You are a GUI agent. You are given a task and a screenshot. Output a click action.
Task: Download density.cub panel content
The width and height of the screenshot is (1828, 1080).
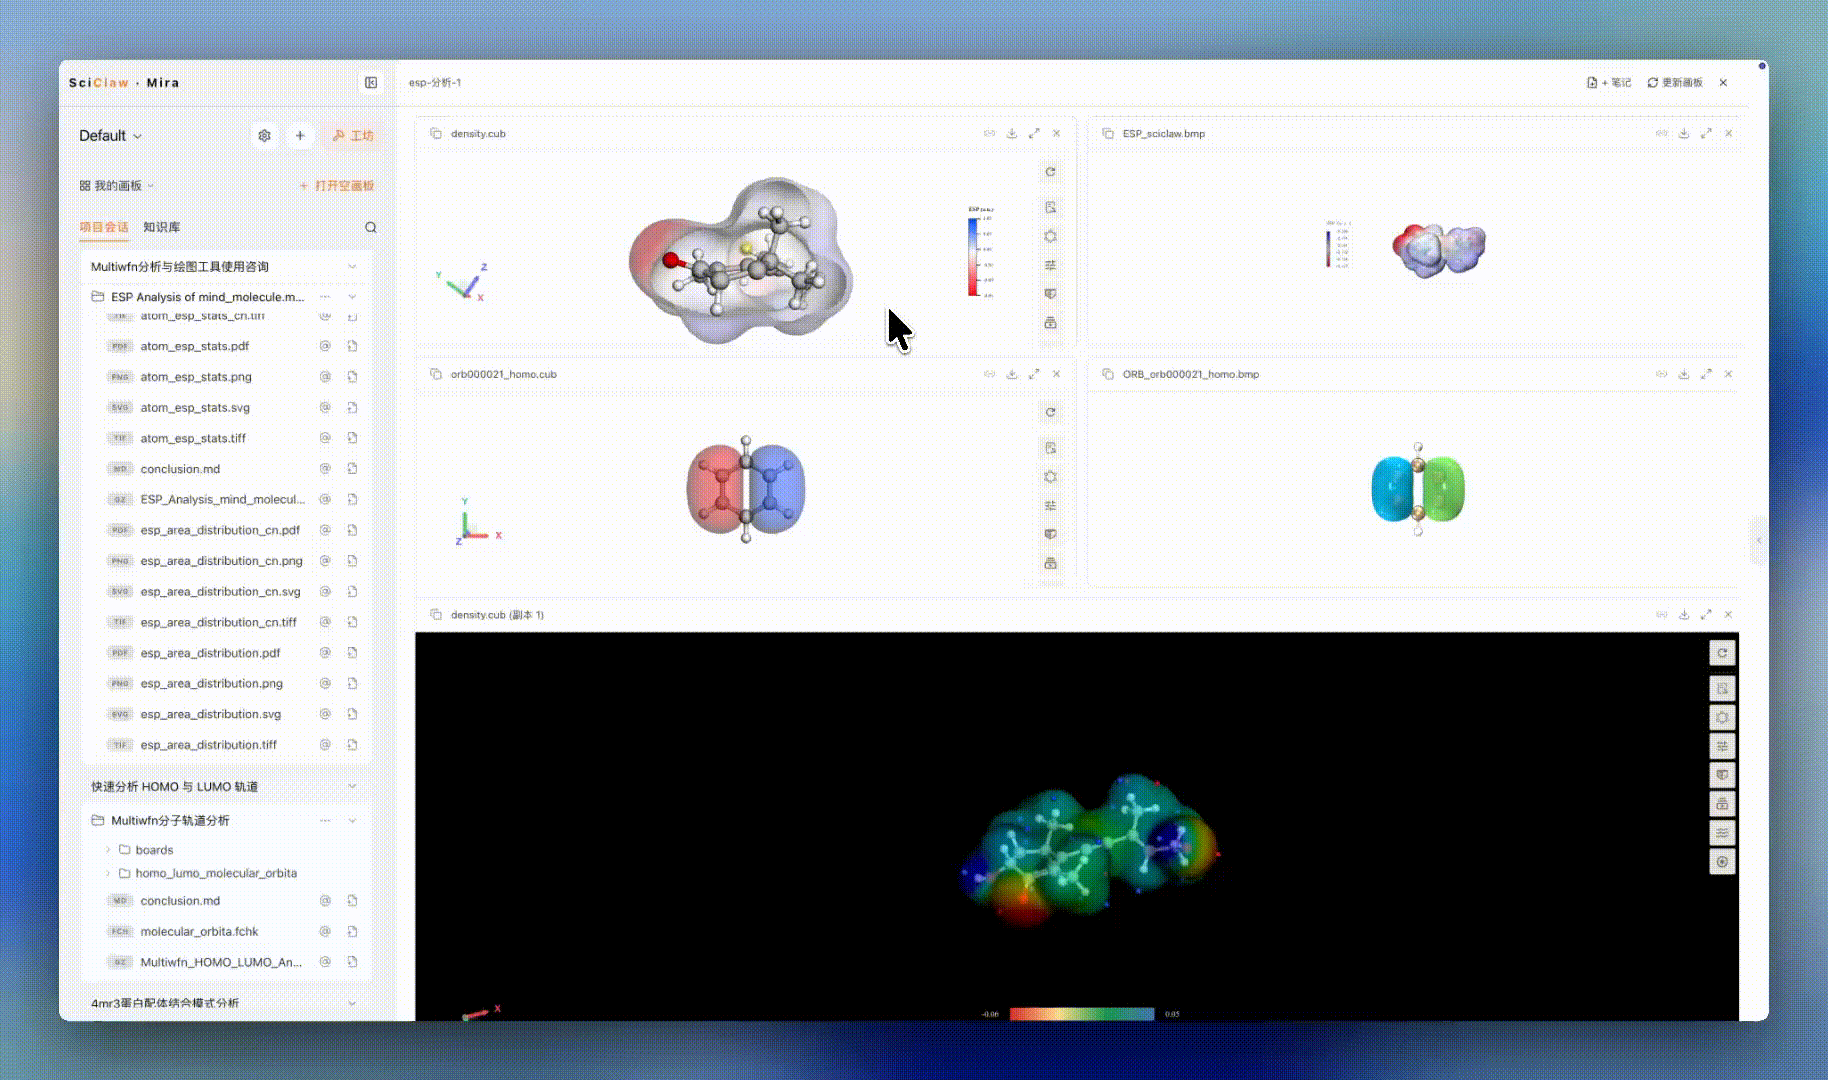pyautogui.click(x=1012, y=134)
